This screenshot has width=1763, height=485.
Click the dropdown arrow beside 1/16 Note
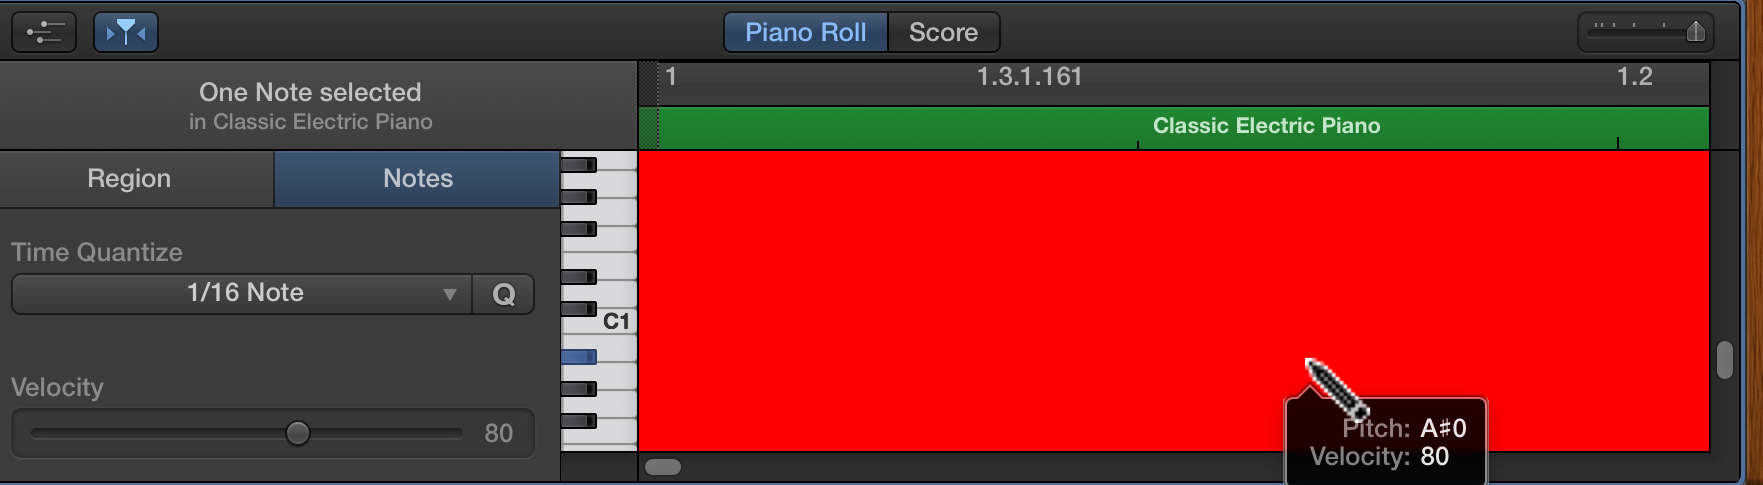pos(450,294)
